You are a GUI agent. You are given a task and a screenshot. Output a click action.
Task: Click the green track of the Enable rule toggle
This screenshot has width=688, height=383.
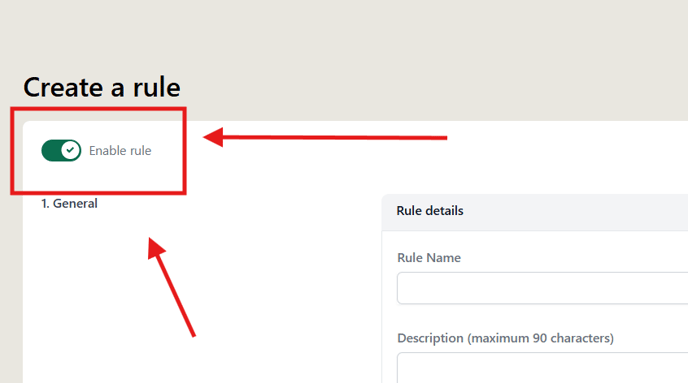[51, 150]
